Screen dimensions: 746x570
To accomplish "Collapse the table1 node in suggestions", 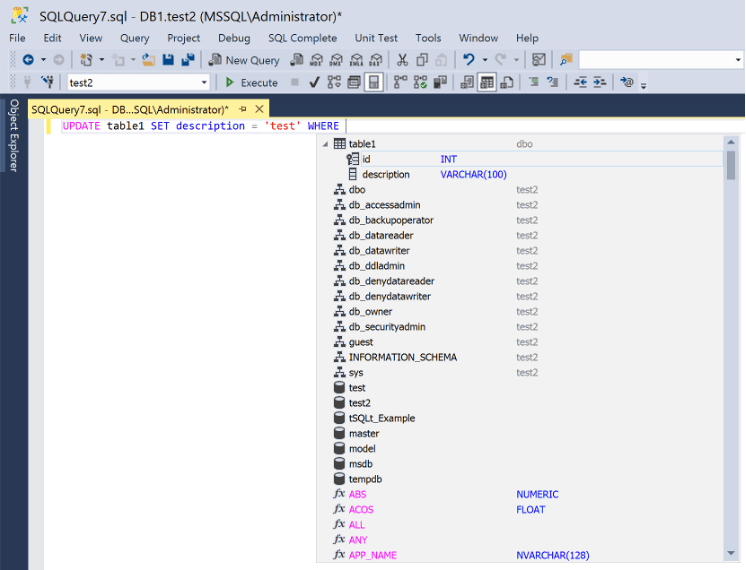I will click(325, 144).
